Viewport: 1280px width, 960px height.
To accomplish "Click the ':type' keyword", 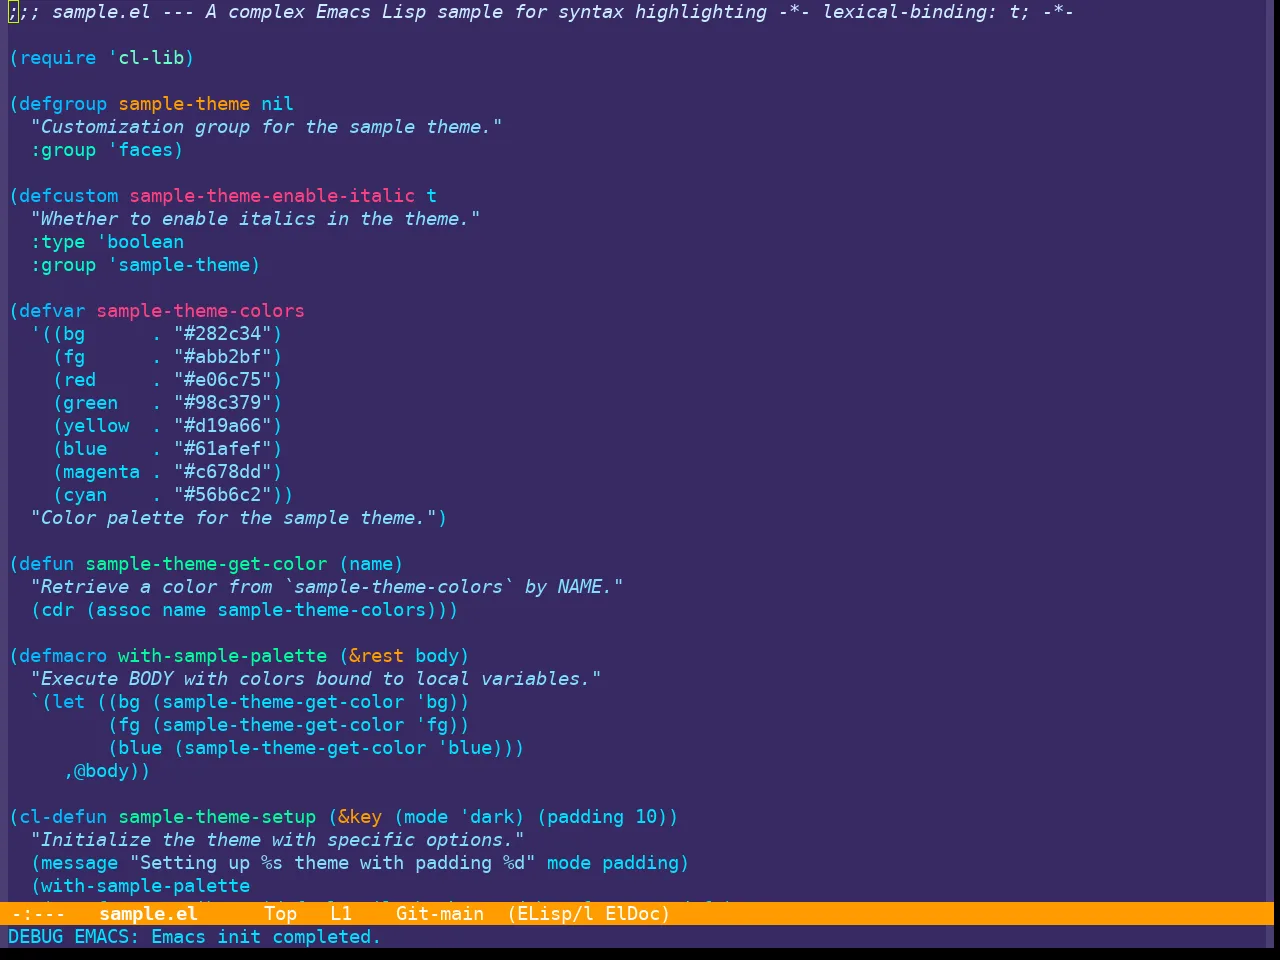I will click(58, 242).
